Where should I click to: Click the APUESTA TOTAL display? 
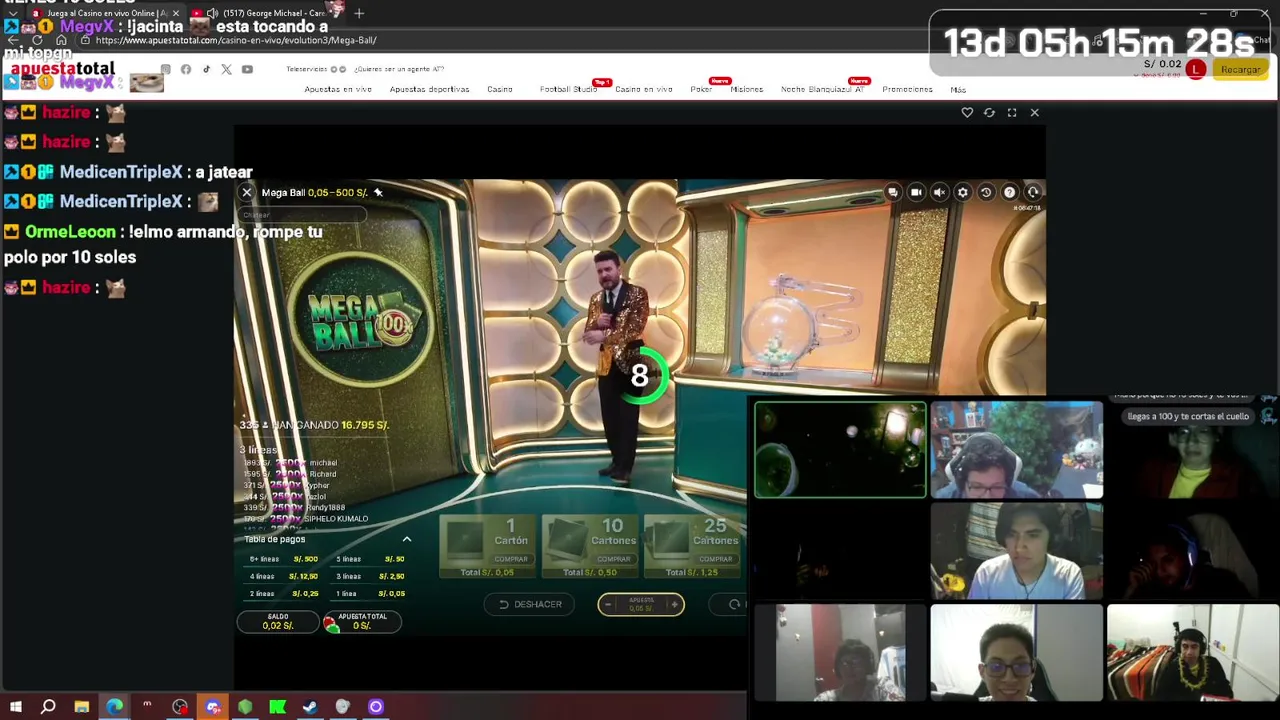(x=361, y=622)
